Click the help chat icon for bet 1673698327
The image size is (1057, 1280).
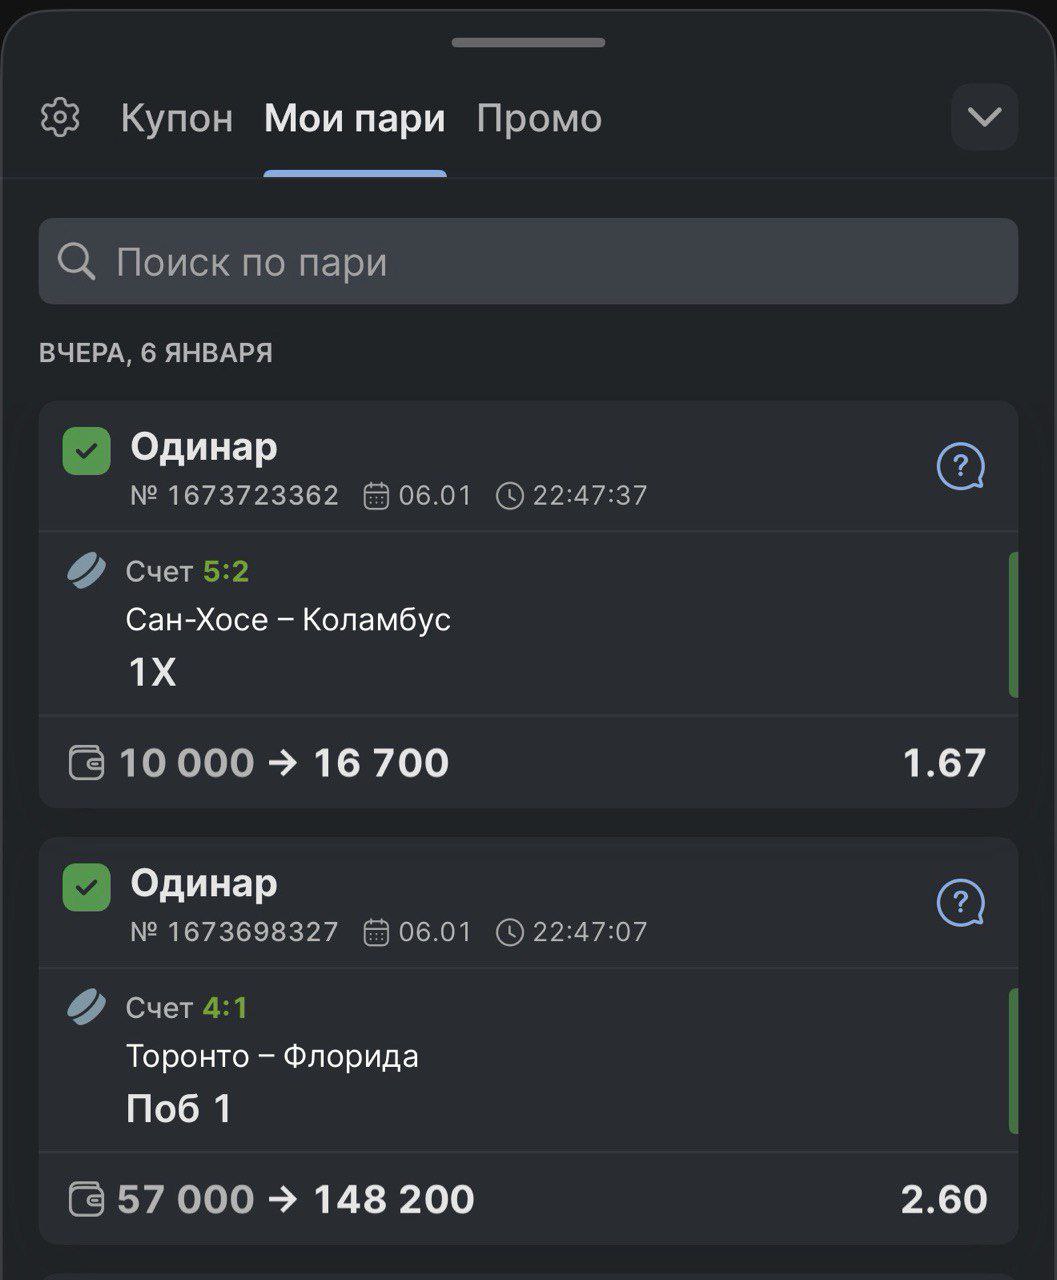(960, 903)
